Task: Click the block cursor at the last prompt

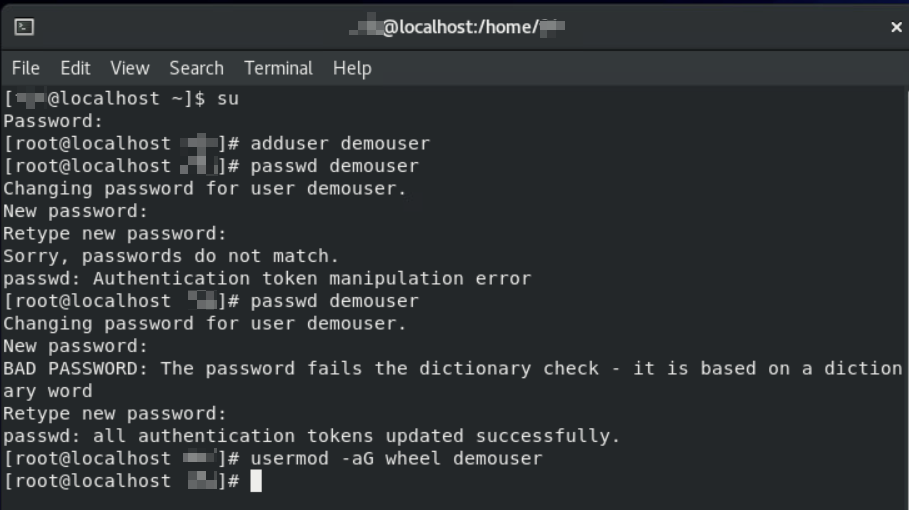Action: (x=256, y=482)
